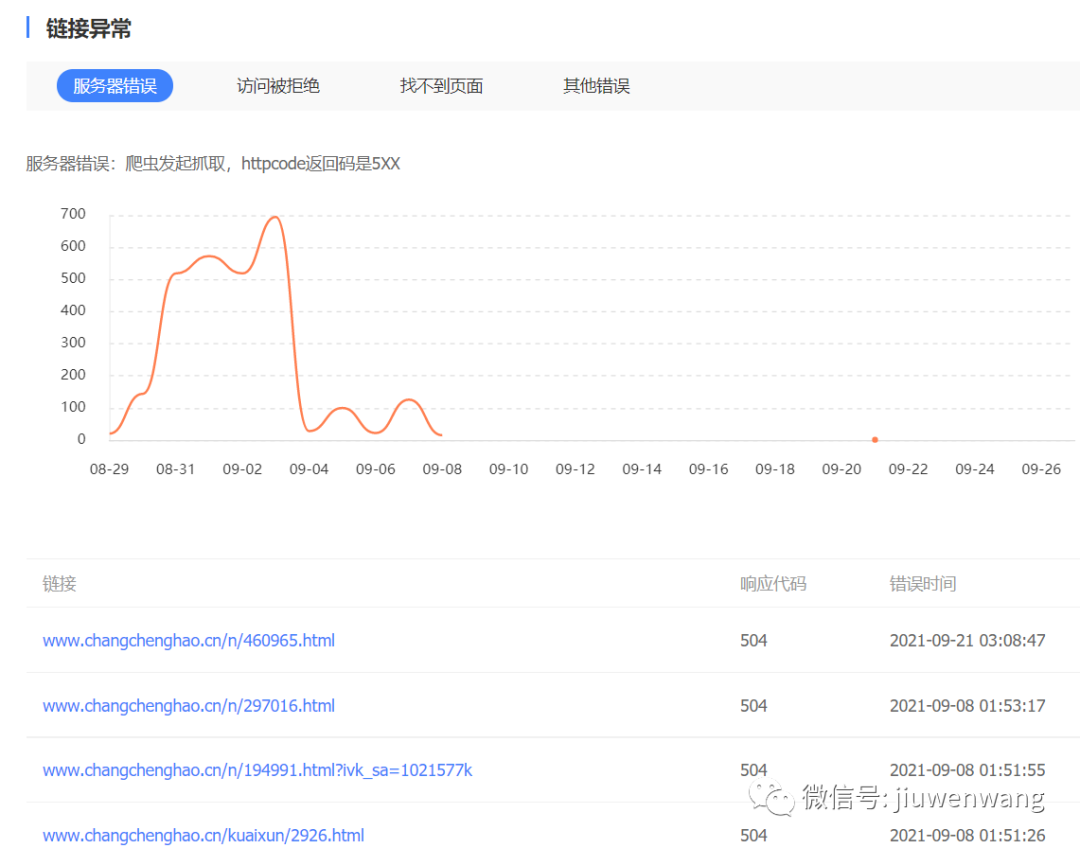Click the 链接 column header
The height and width of the screenshot is (848, 1080).
(59, 583)
